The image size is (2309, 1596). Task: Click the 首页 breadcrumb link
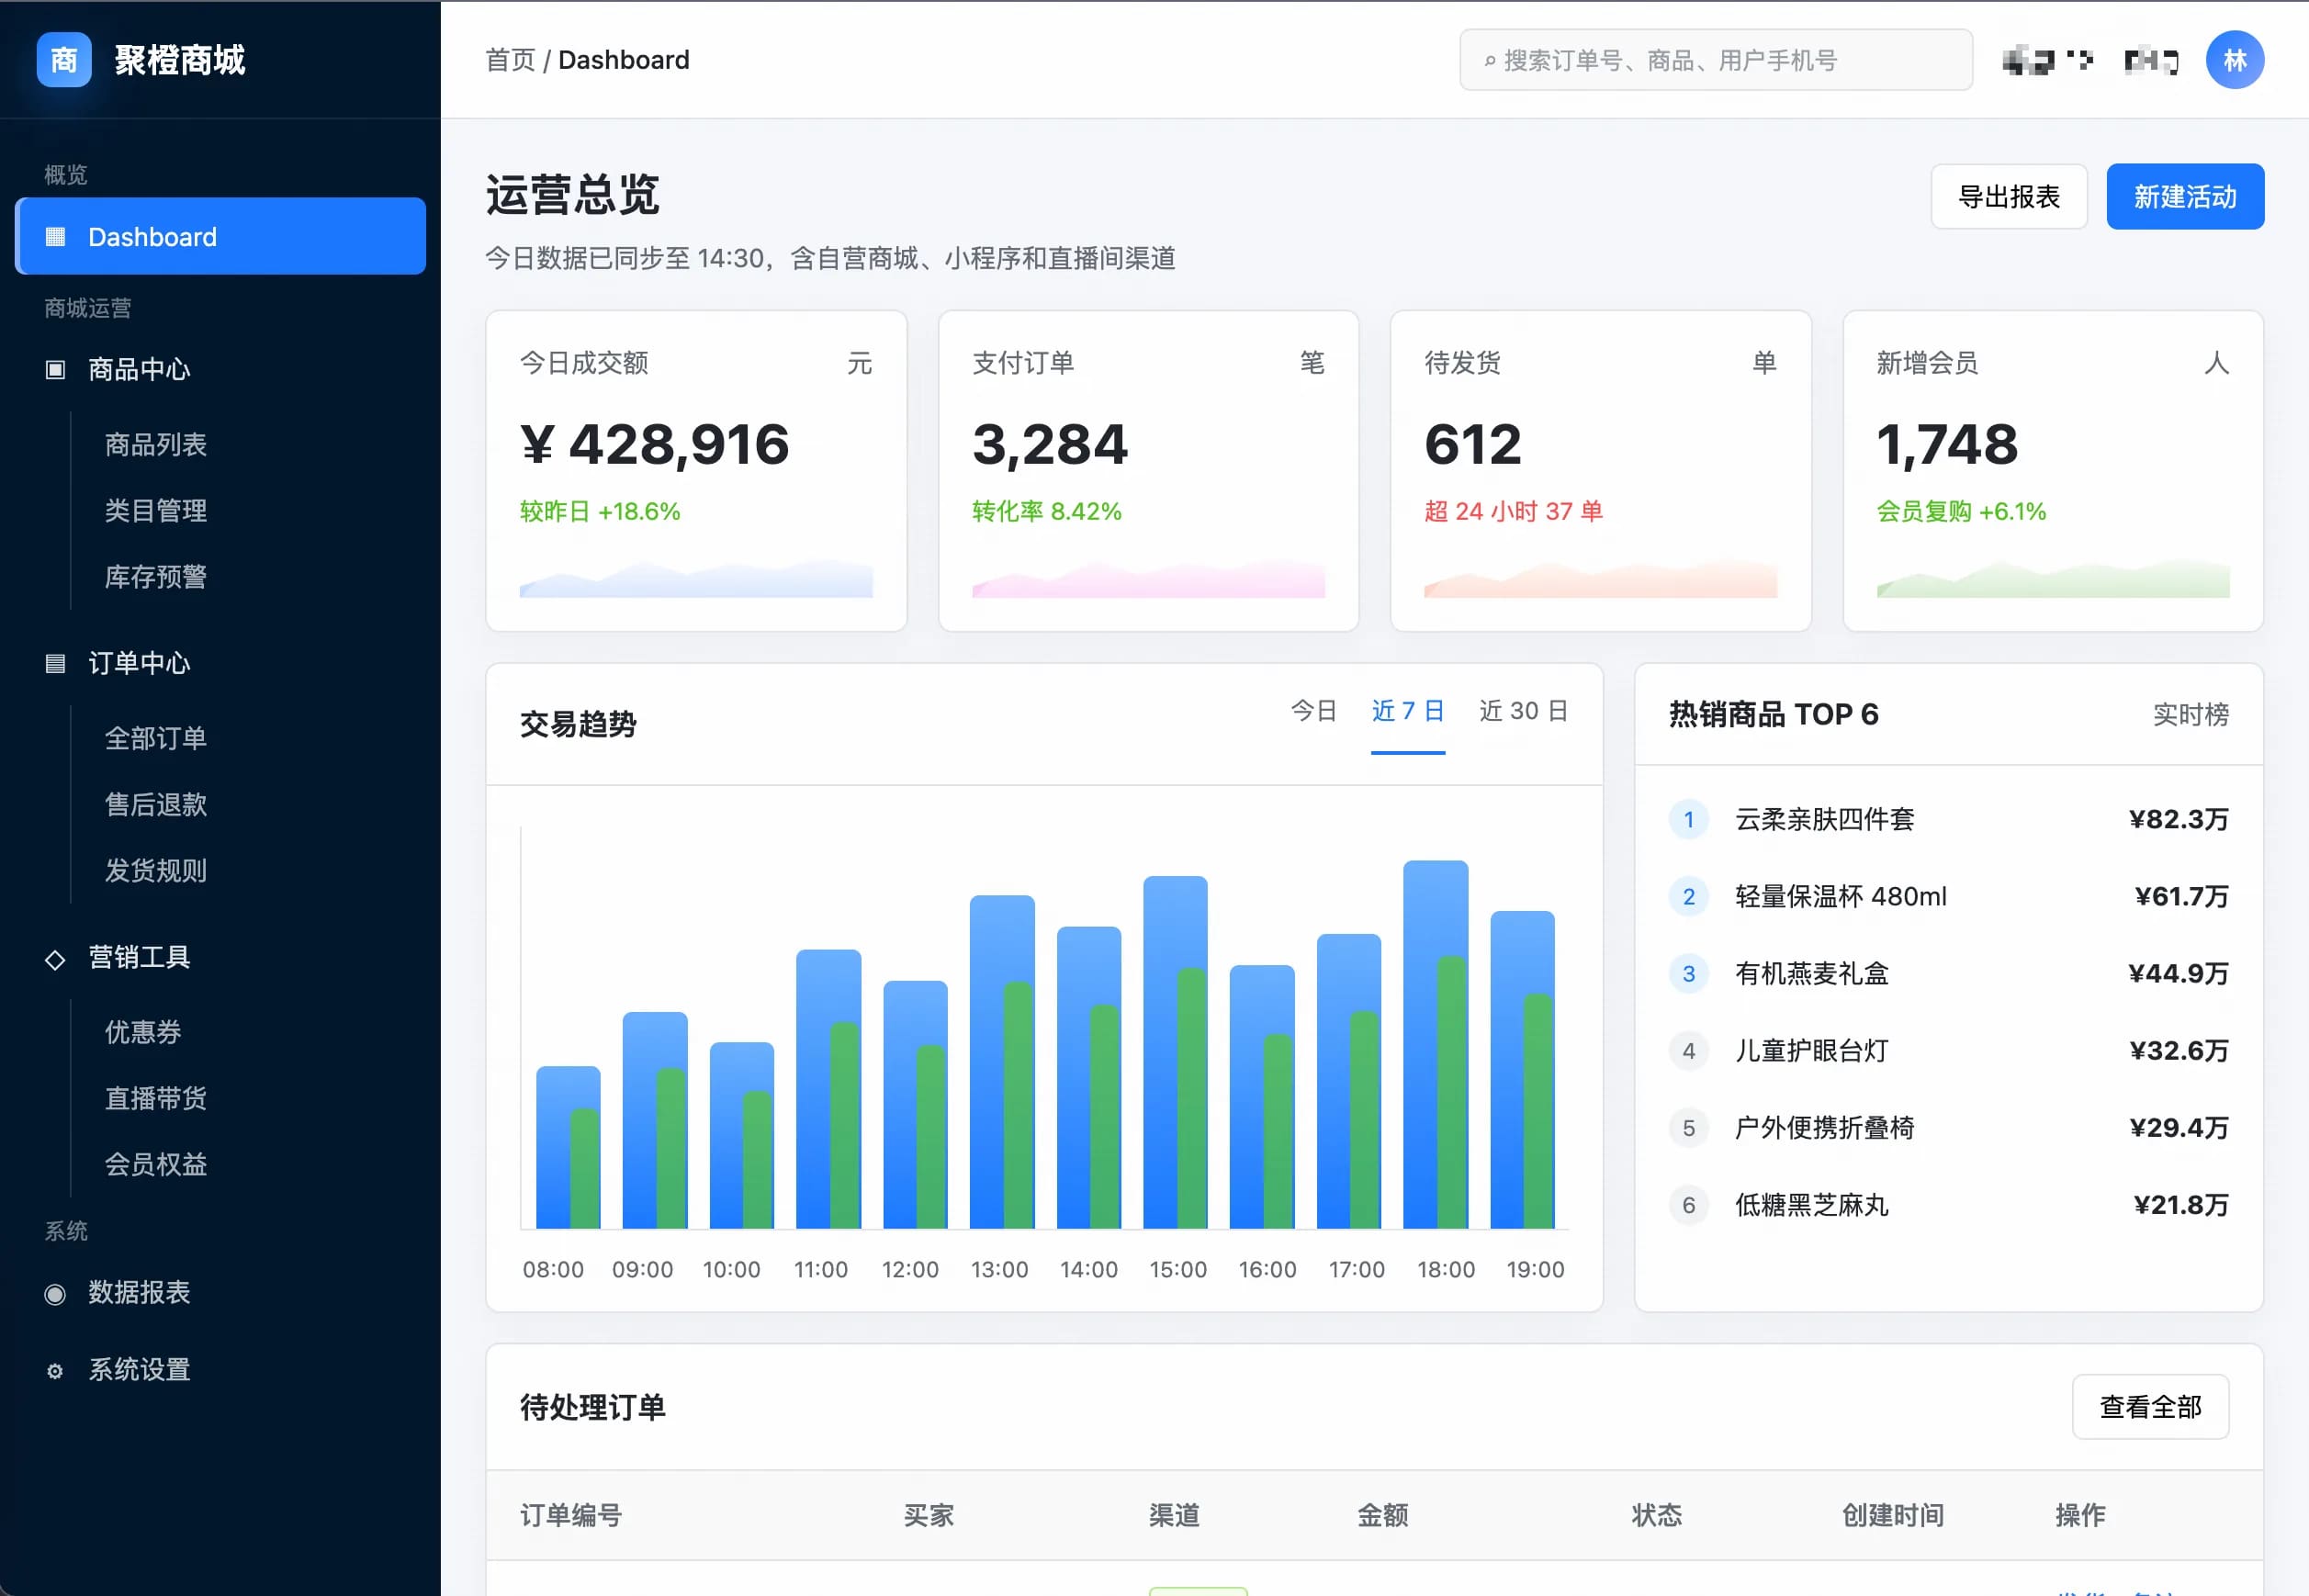(510, 60)
